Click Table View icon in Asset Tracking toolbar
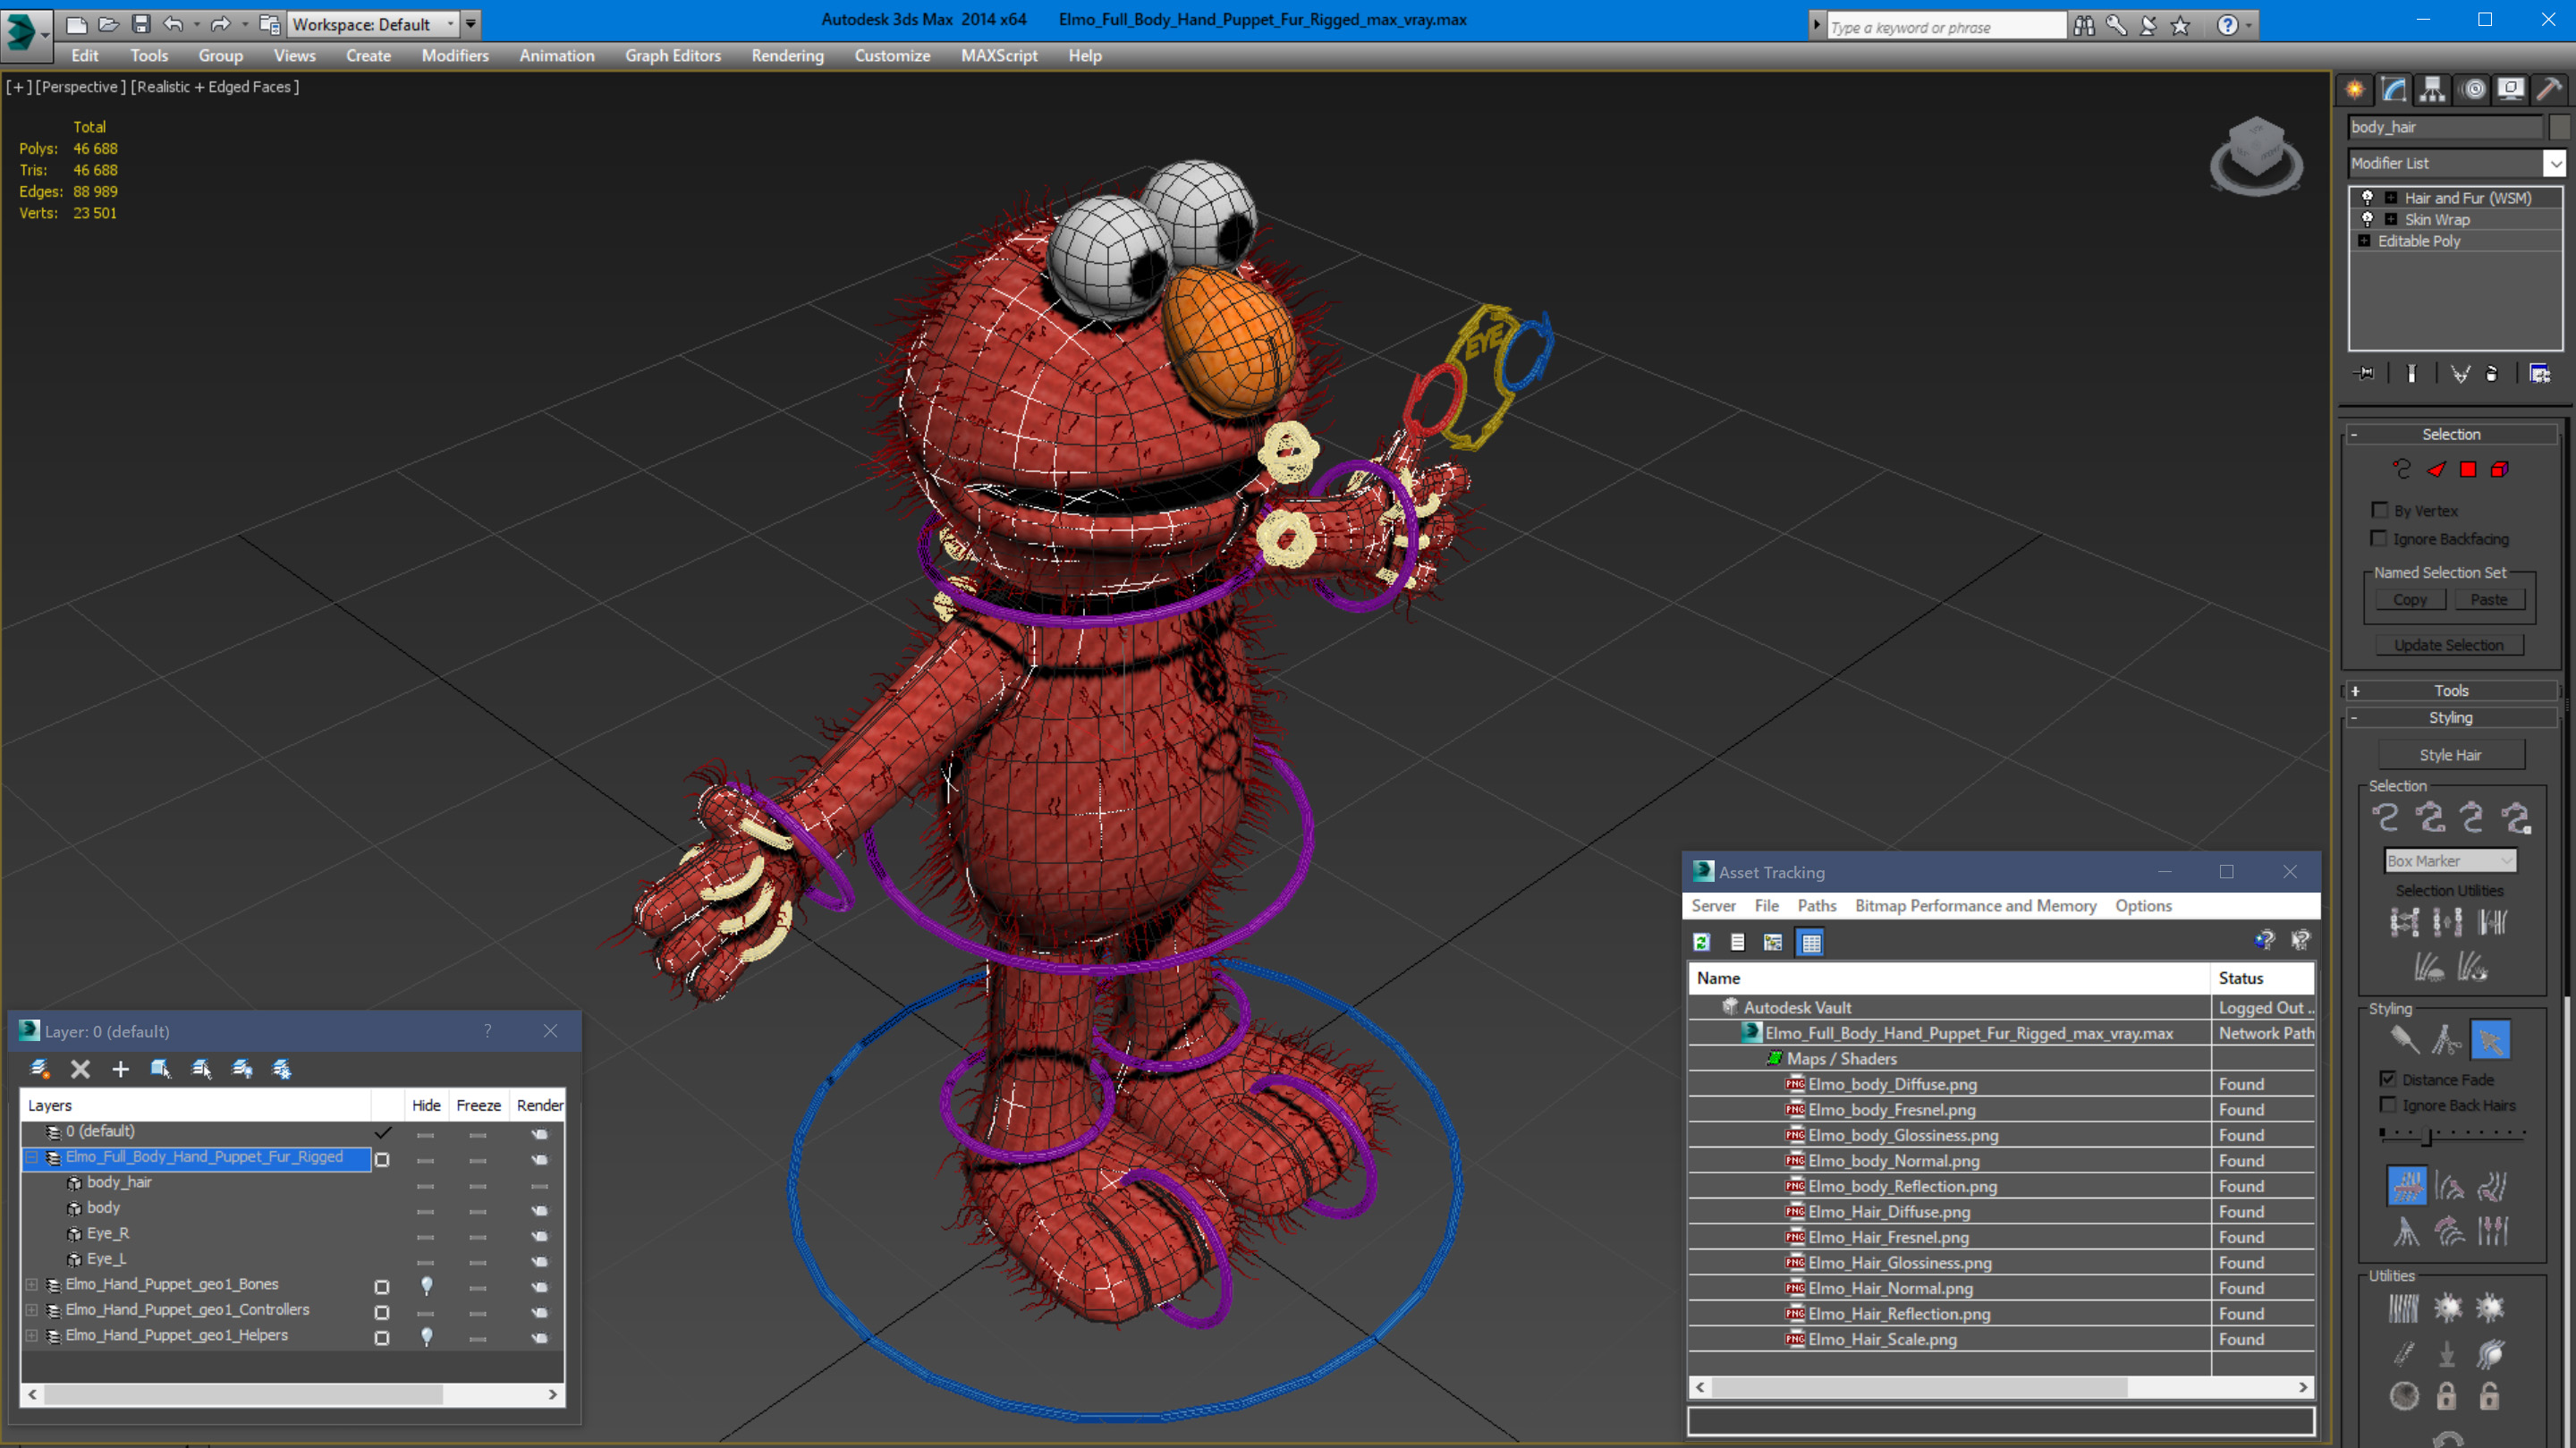 click(1810, 942)
